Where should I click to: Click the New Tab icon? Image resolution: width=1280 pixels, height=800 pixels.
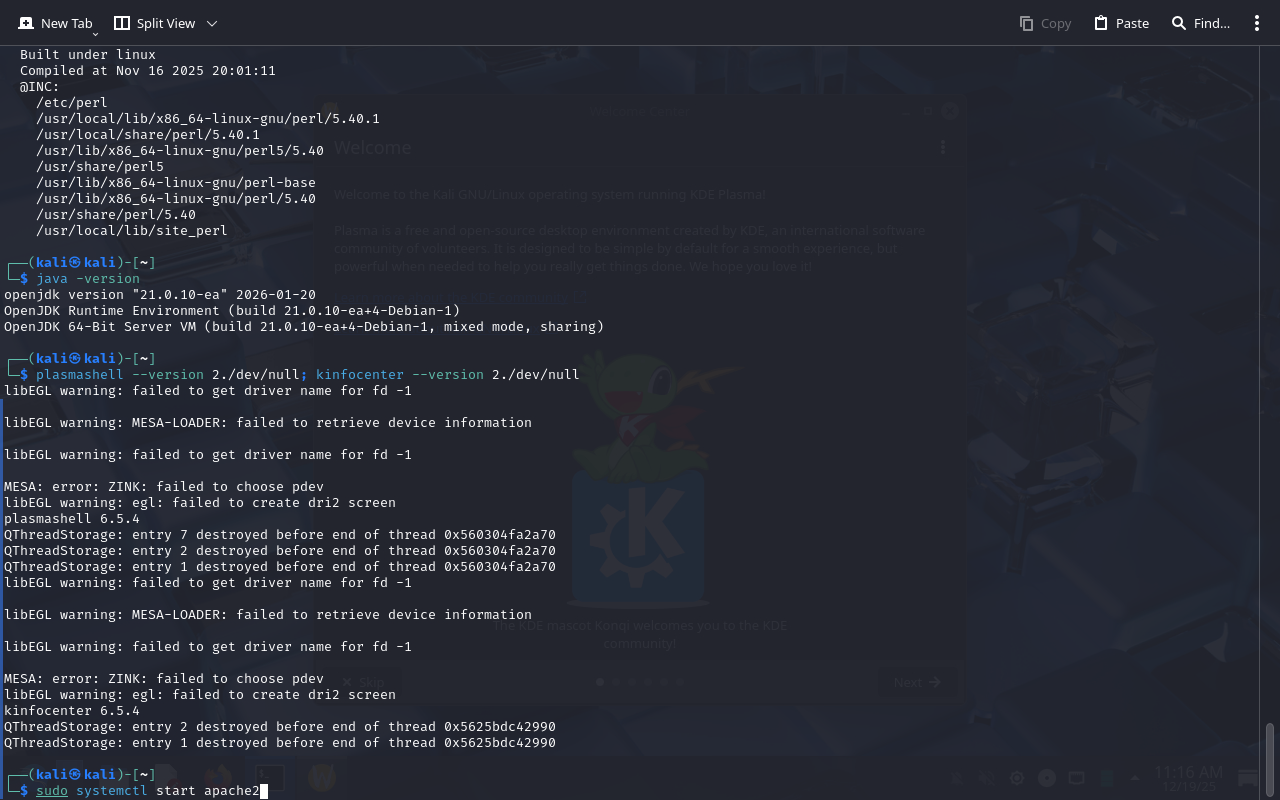coord(26,23)
